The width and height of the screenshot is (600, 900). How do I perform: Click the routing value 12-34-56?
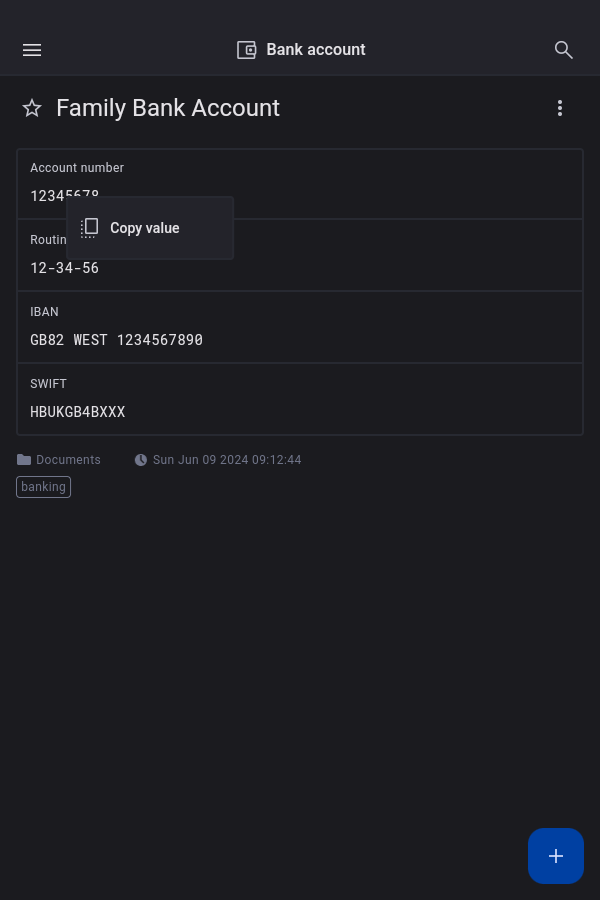(65, 268)
